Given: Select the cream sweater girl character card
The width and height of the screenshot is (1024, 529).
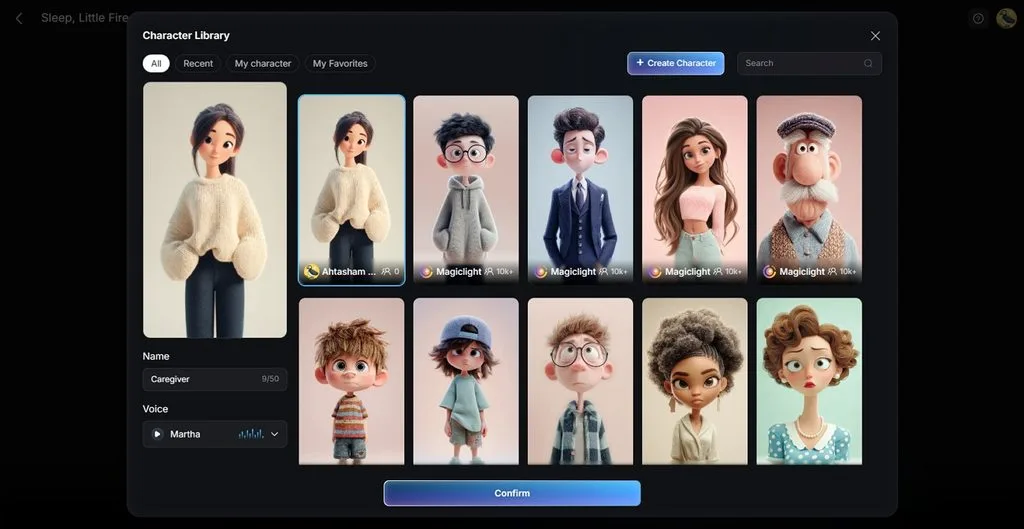Looking at the screenshot, I should click(351, 190).
